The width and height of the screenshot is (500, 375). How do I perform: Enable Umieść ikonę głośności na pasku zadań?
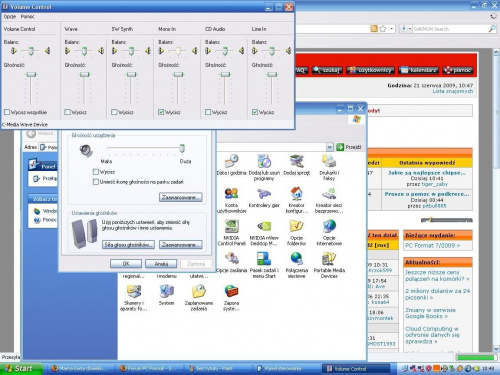pos(96,182)
